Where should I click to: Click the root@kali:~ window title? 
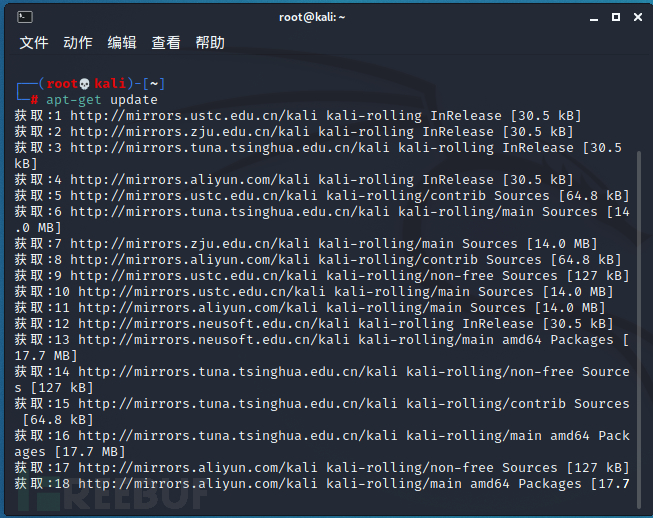tap(312, 17)
